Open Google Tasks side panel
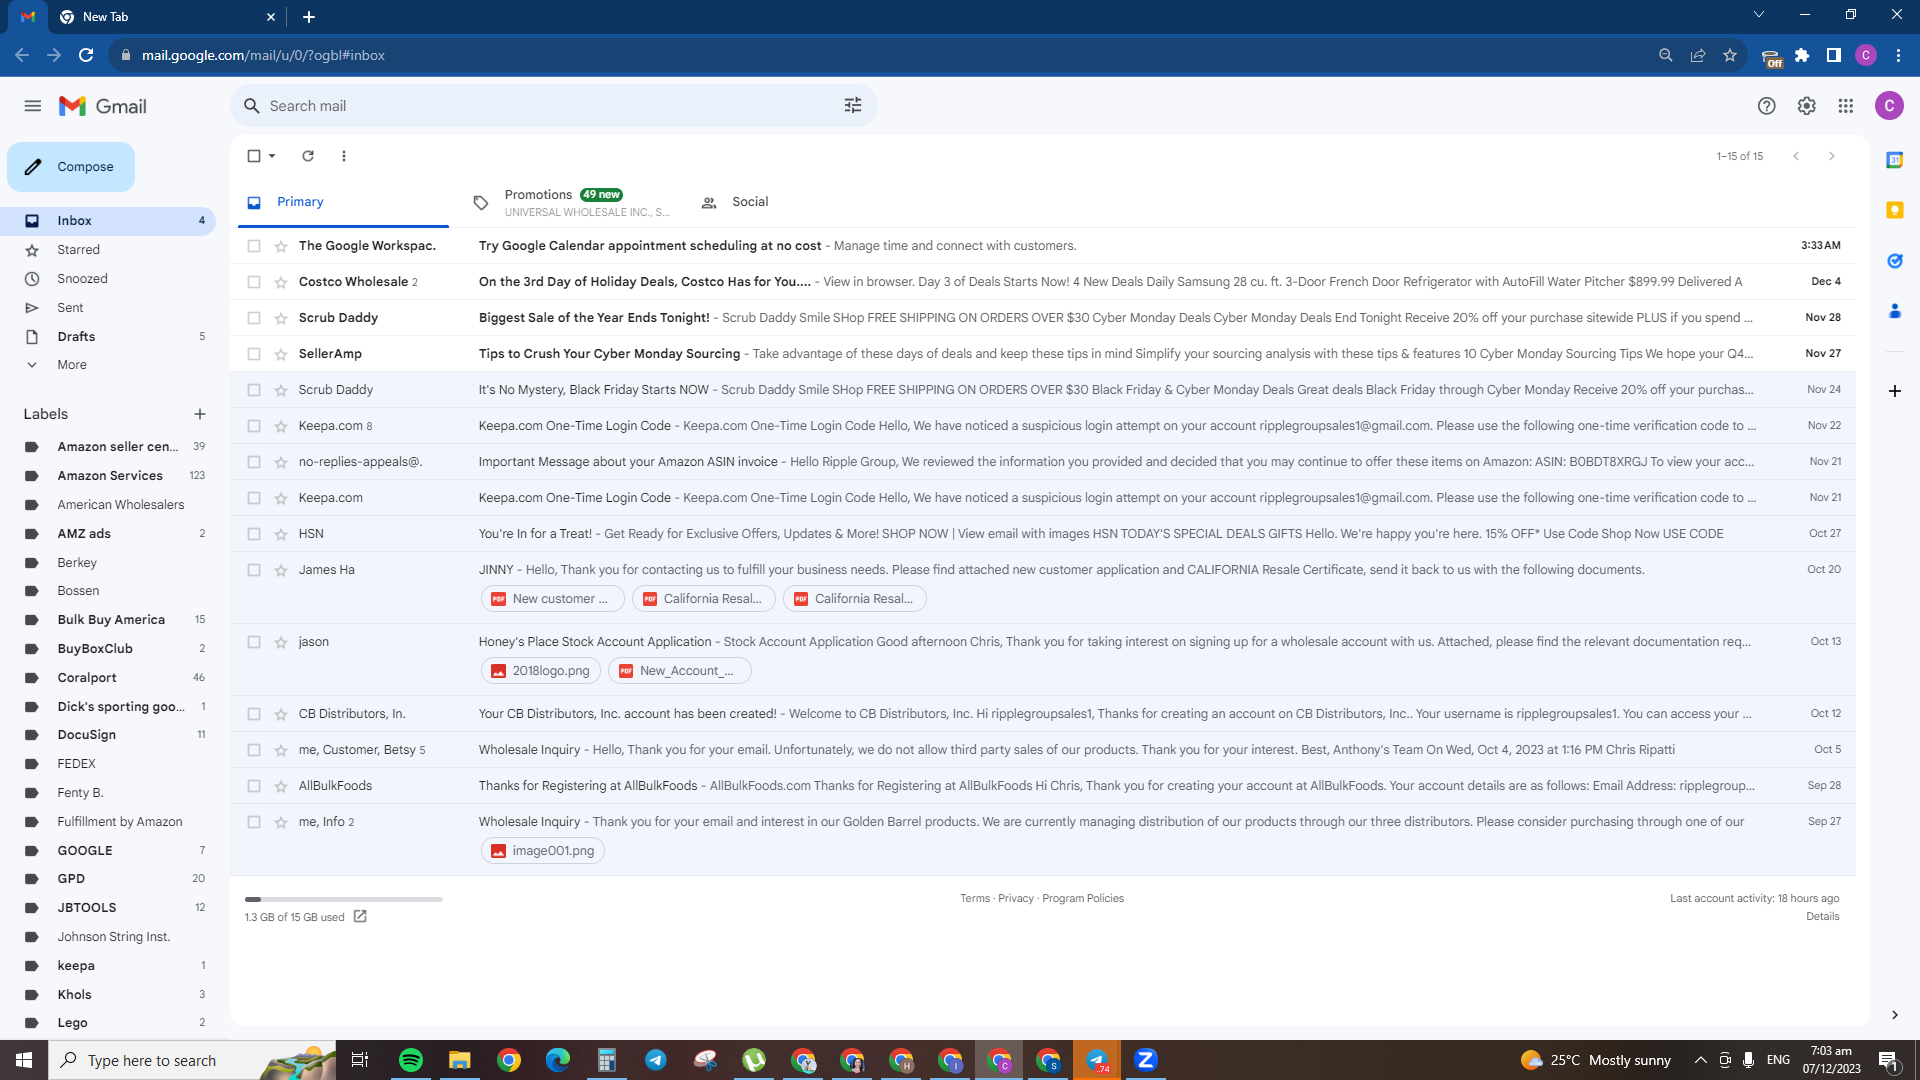This screenshot has width=1920, height=1080. click(x=1895, y=261)
